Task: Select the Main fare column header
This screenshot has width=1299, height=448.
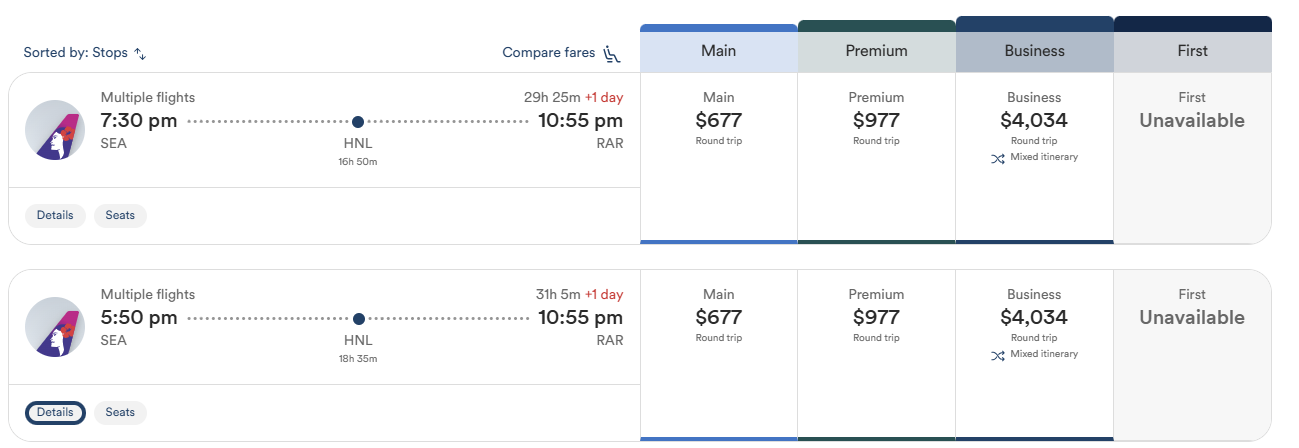Action: tap(718, 51)
